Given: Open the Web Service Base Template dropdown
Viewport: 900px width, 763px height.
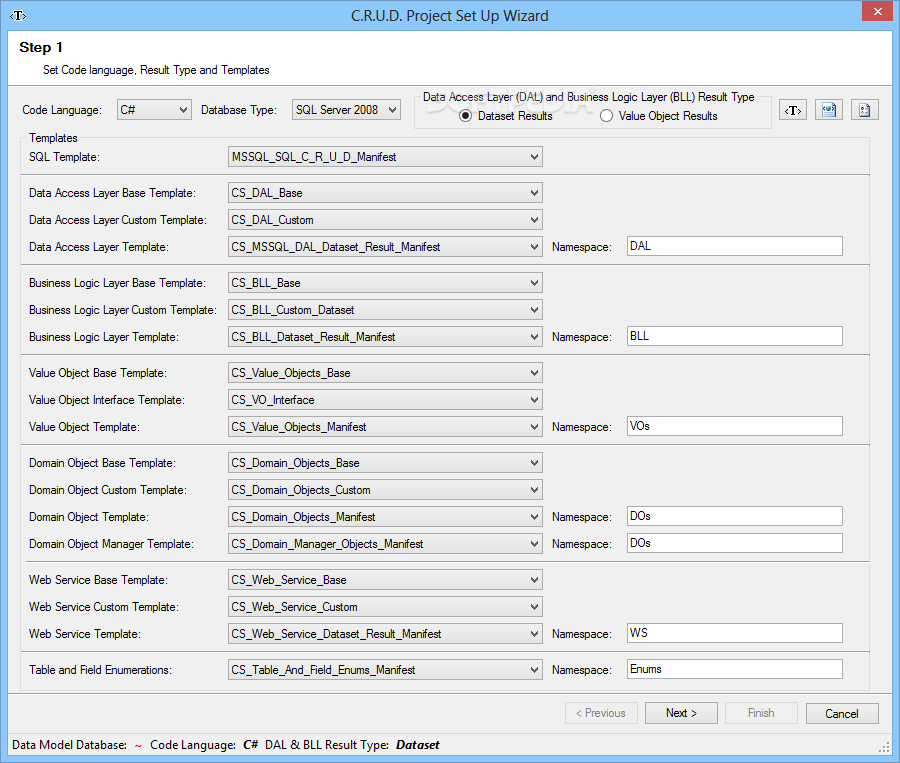Looking at the screenshot, I should (385, 580).
